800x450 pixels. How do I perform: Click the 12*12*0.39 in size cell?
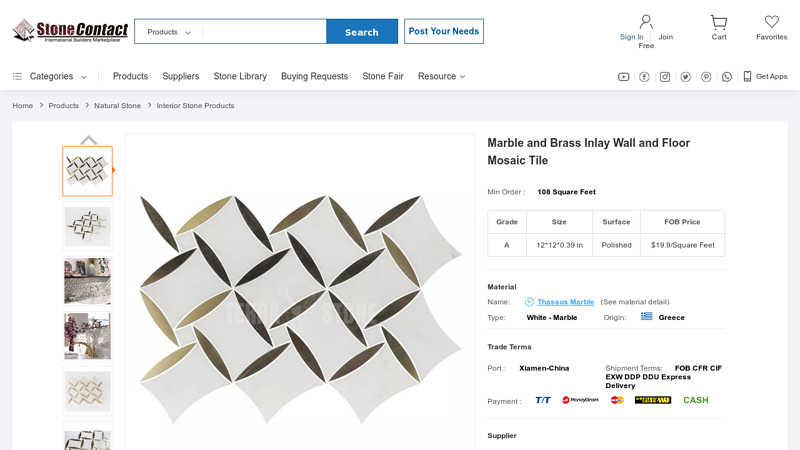559,245
